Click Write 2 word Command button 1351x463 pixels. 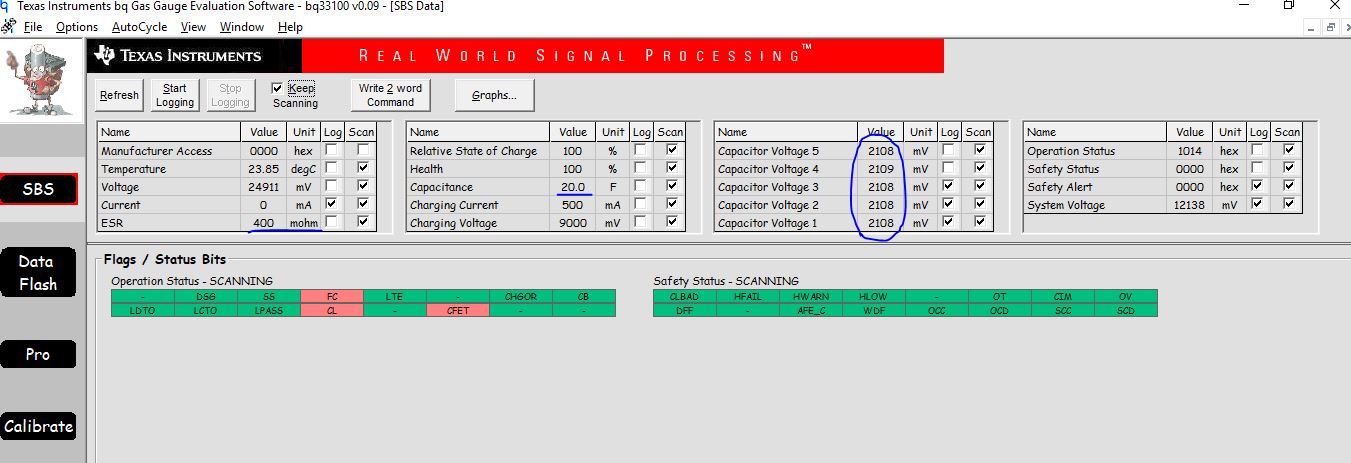tap(390, 95)
